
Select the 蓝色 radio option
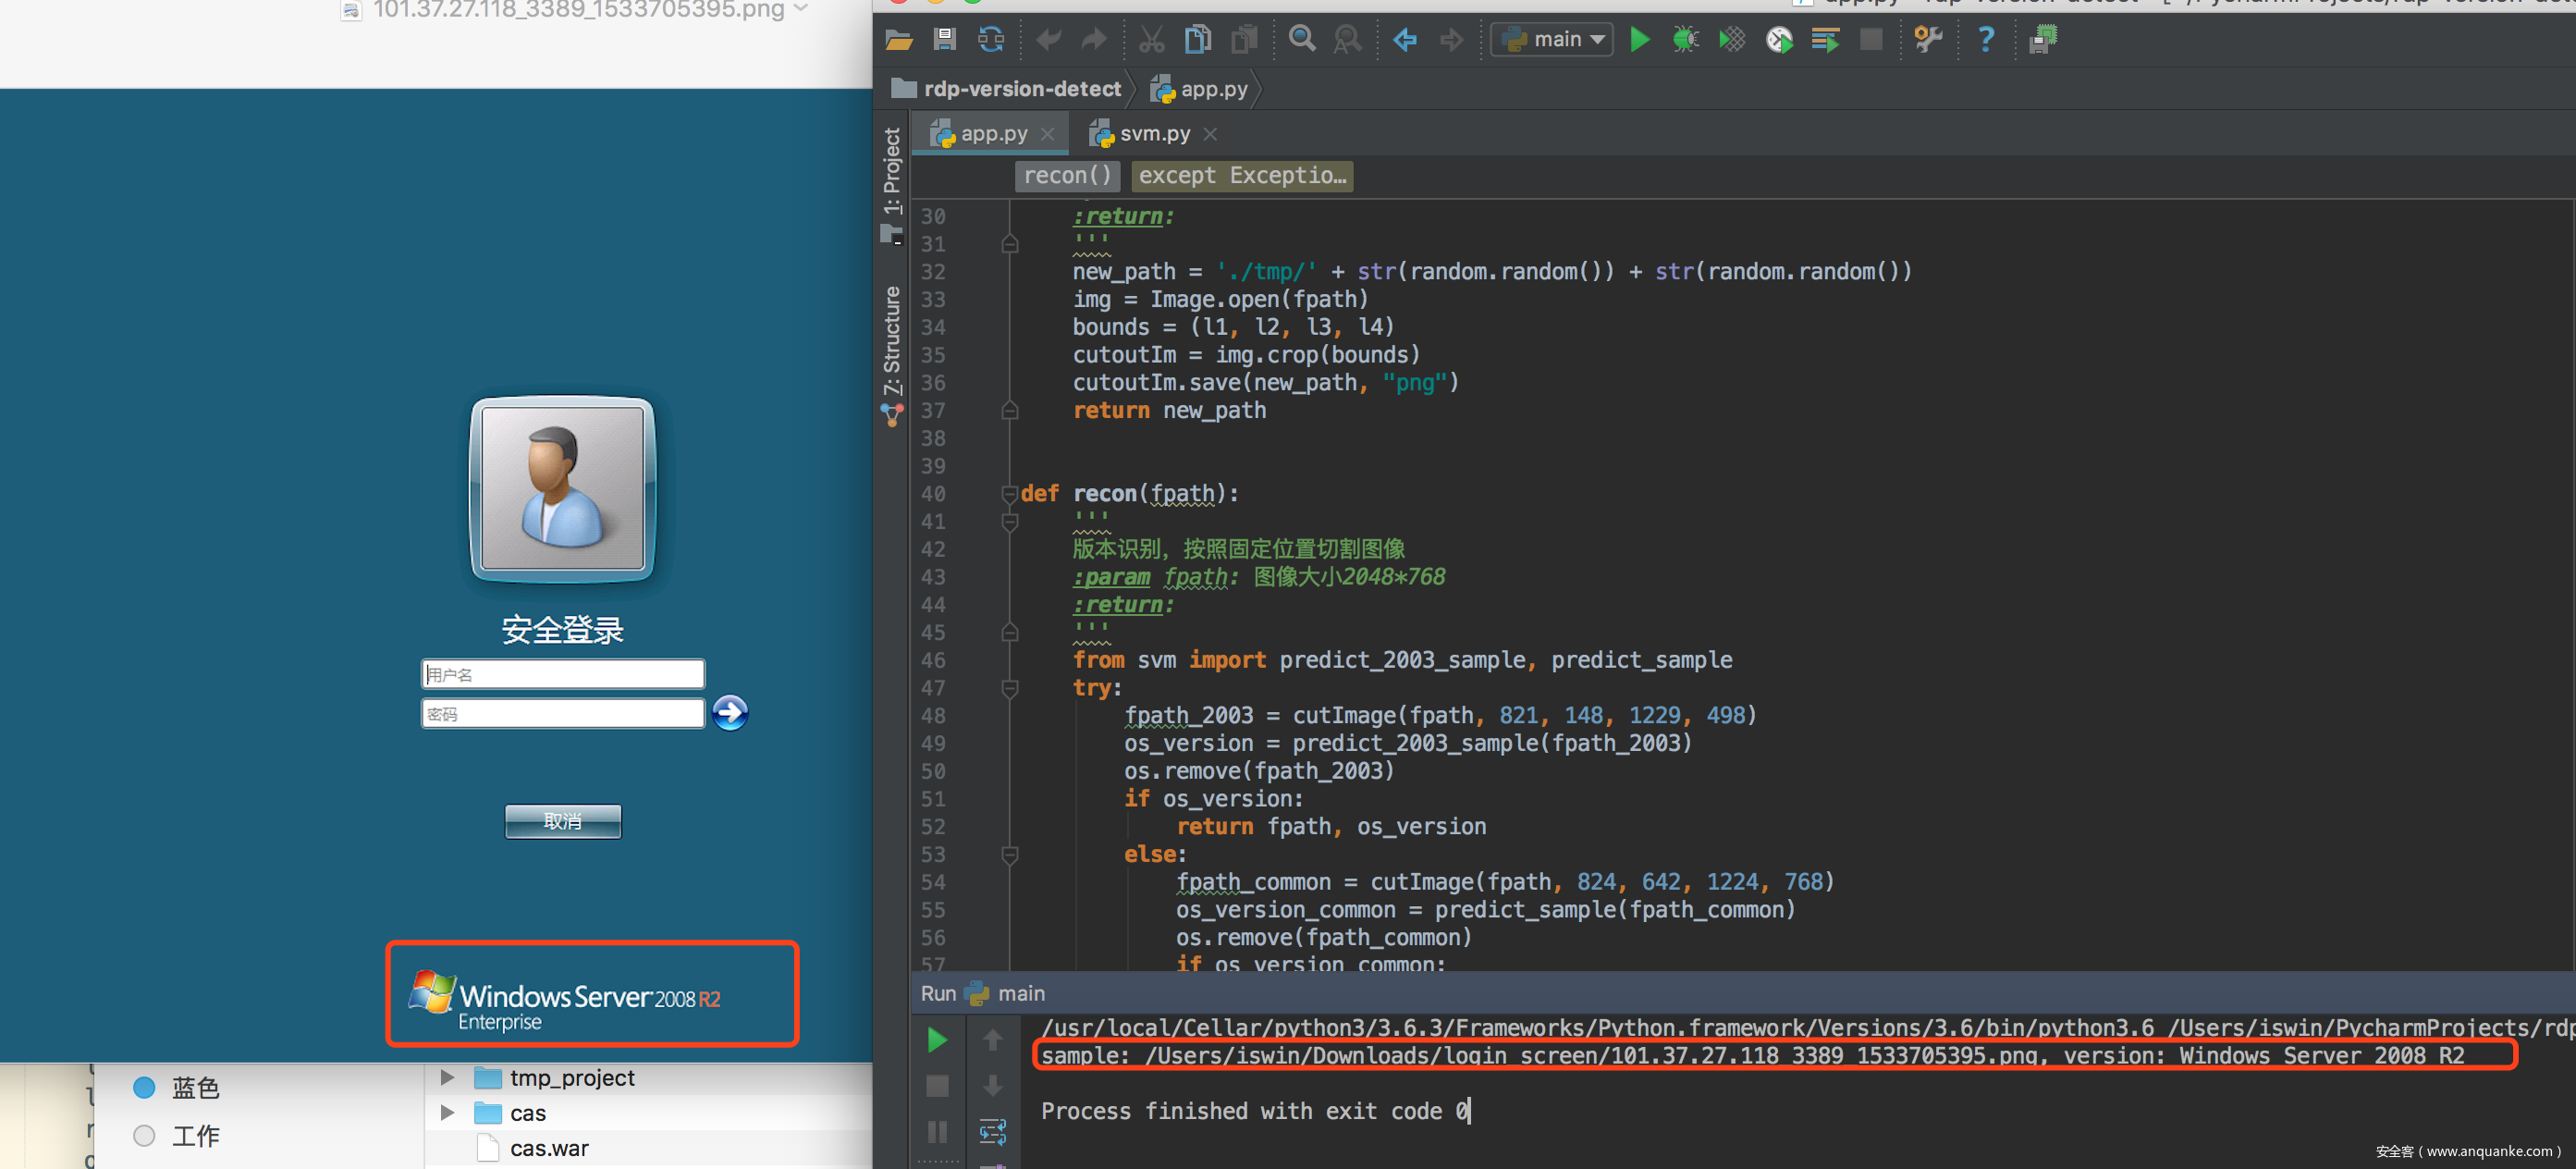pyautogui.click(x=145, y=1087)
